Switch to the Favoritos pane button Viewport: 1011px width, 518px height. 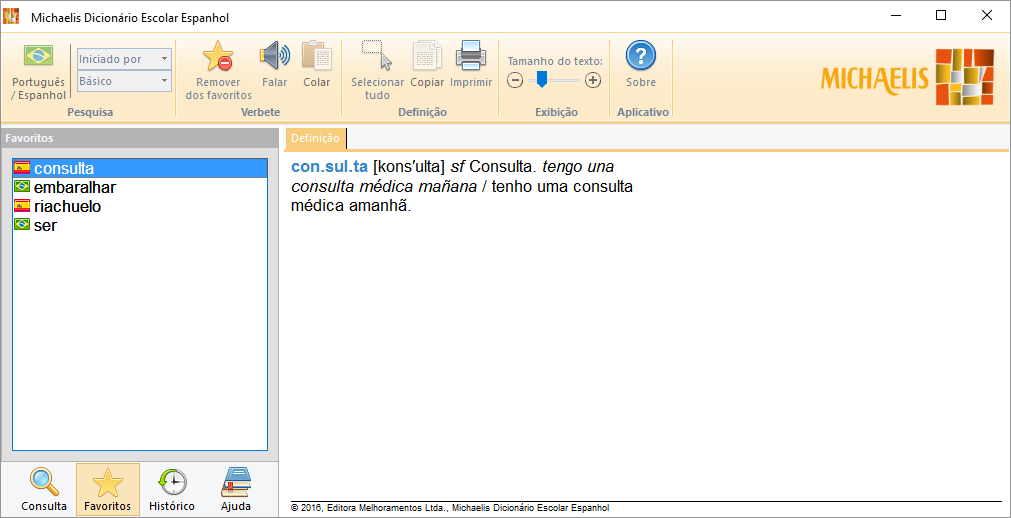coord(108,490)
